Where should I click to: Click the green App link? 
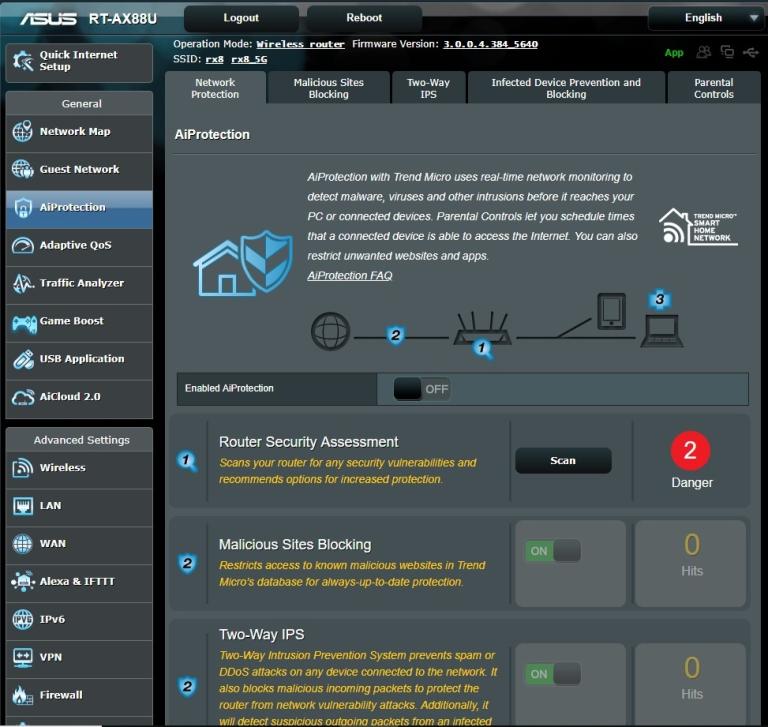click(x=673, y=52)
